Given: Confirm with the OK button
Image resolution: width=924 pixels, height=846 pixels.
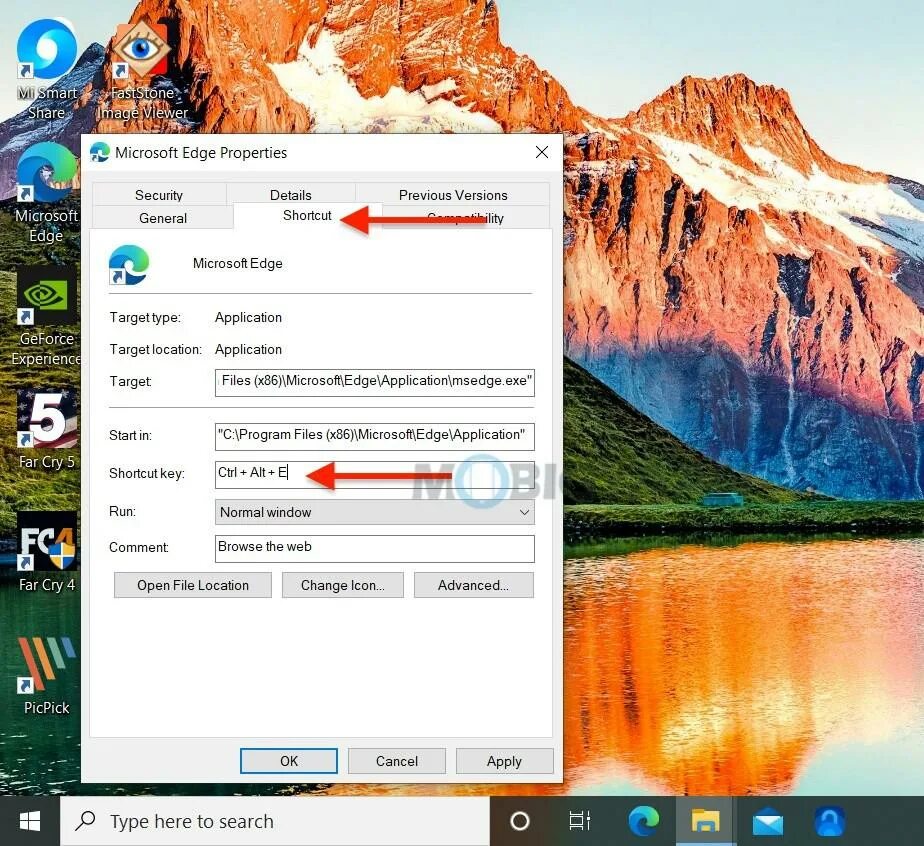Looking at the screenshot, I should [x=289, y=761].
